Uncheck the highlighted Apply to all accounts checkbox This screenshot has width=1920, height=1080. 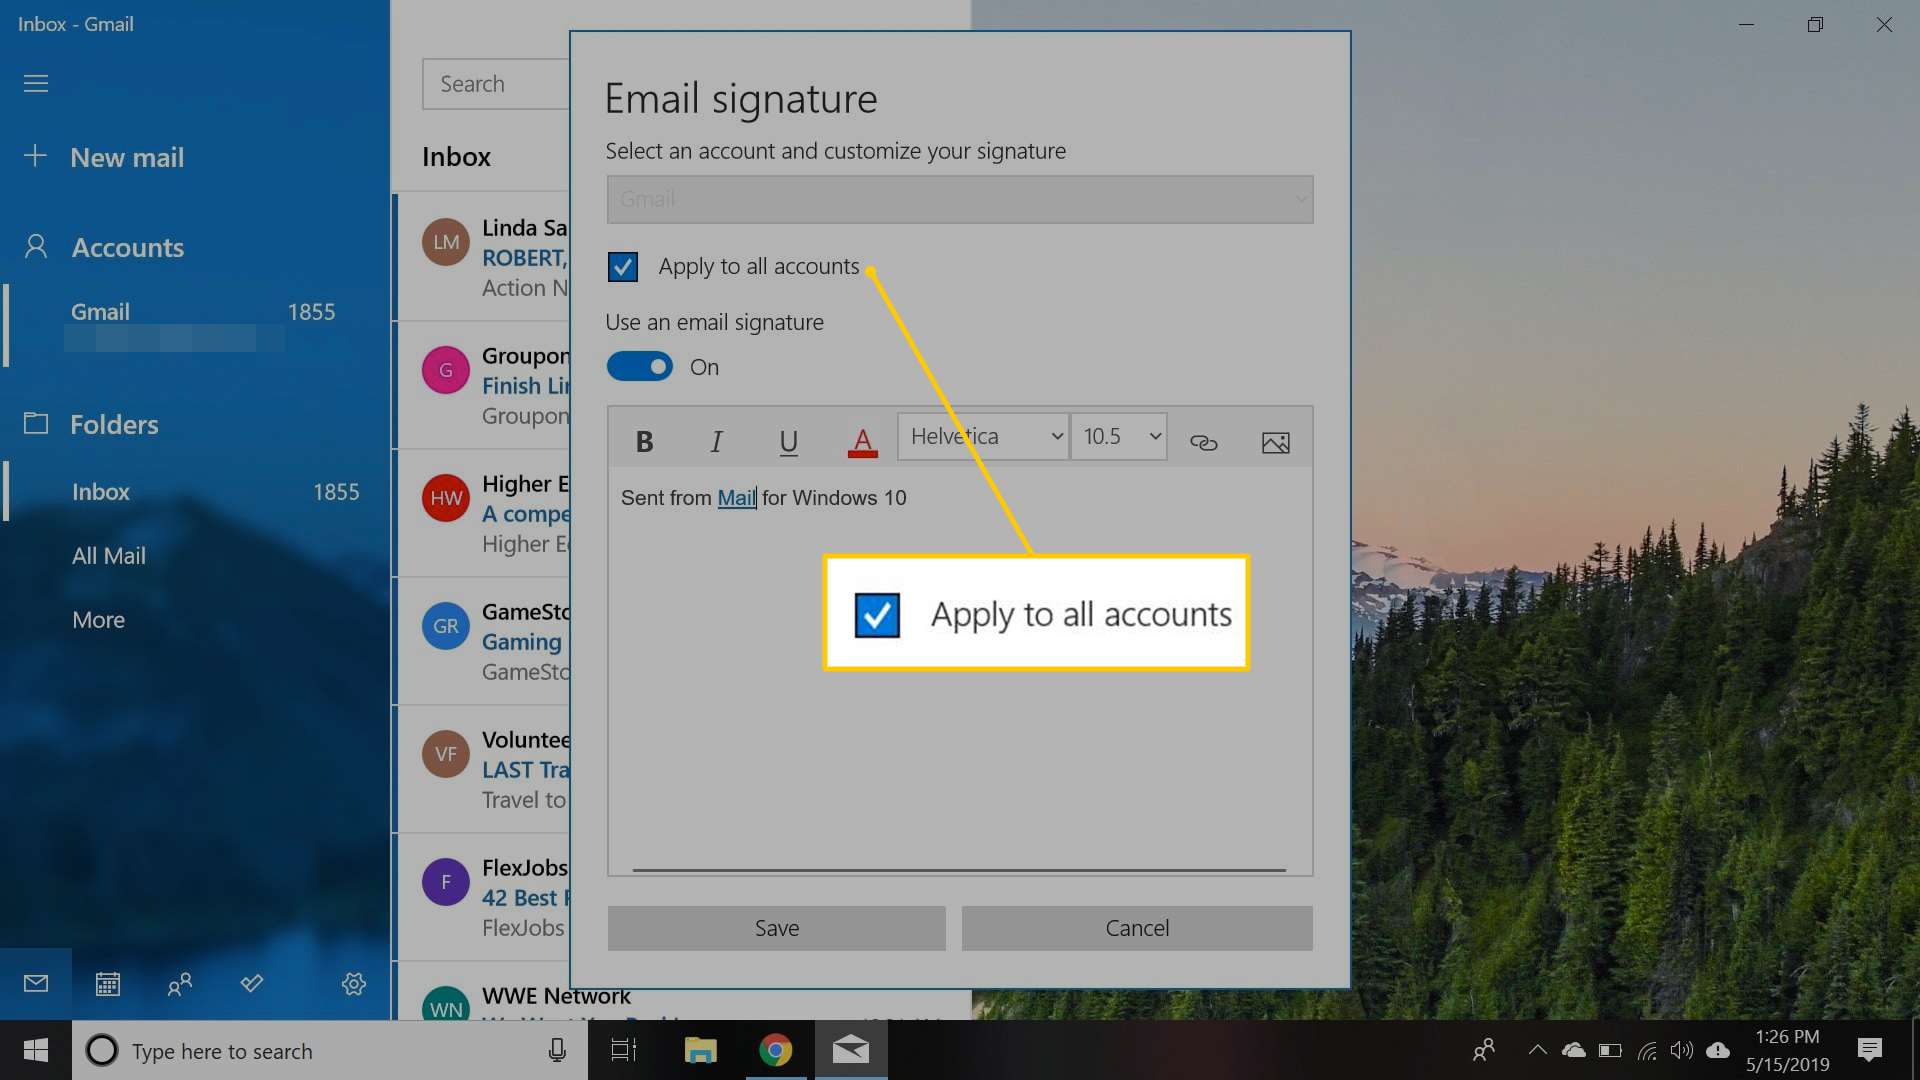[877, 615]
